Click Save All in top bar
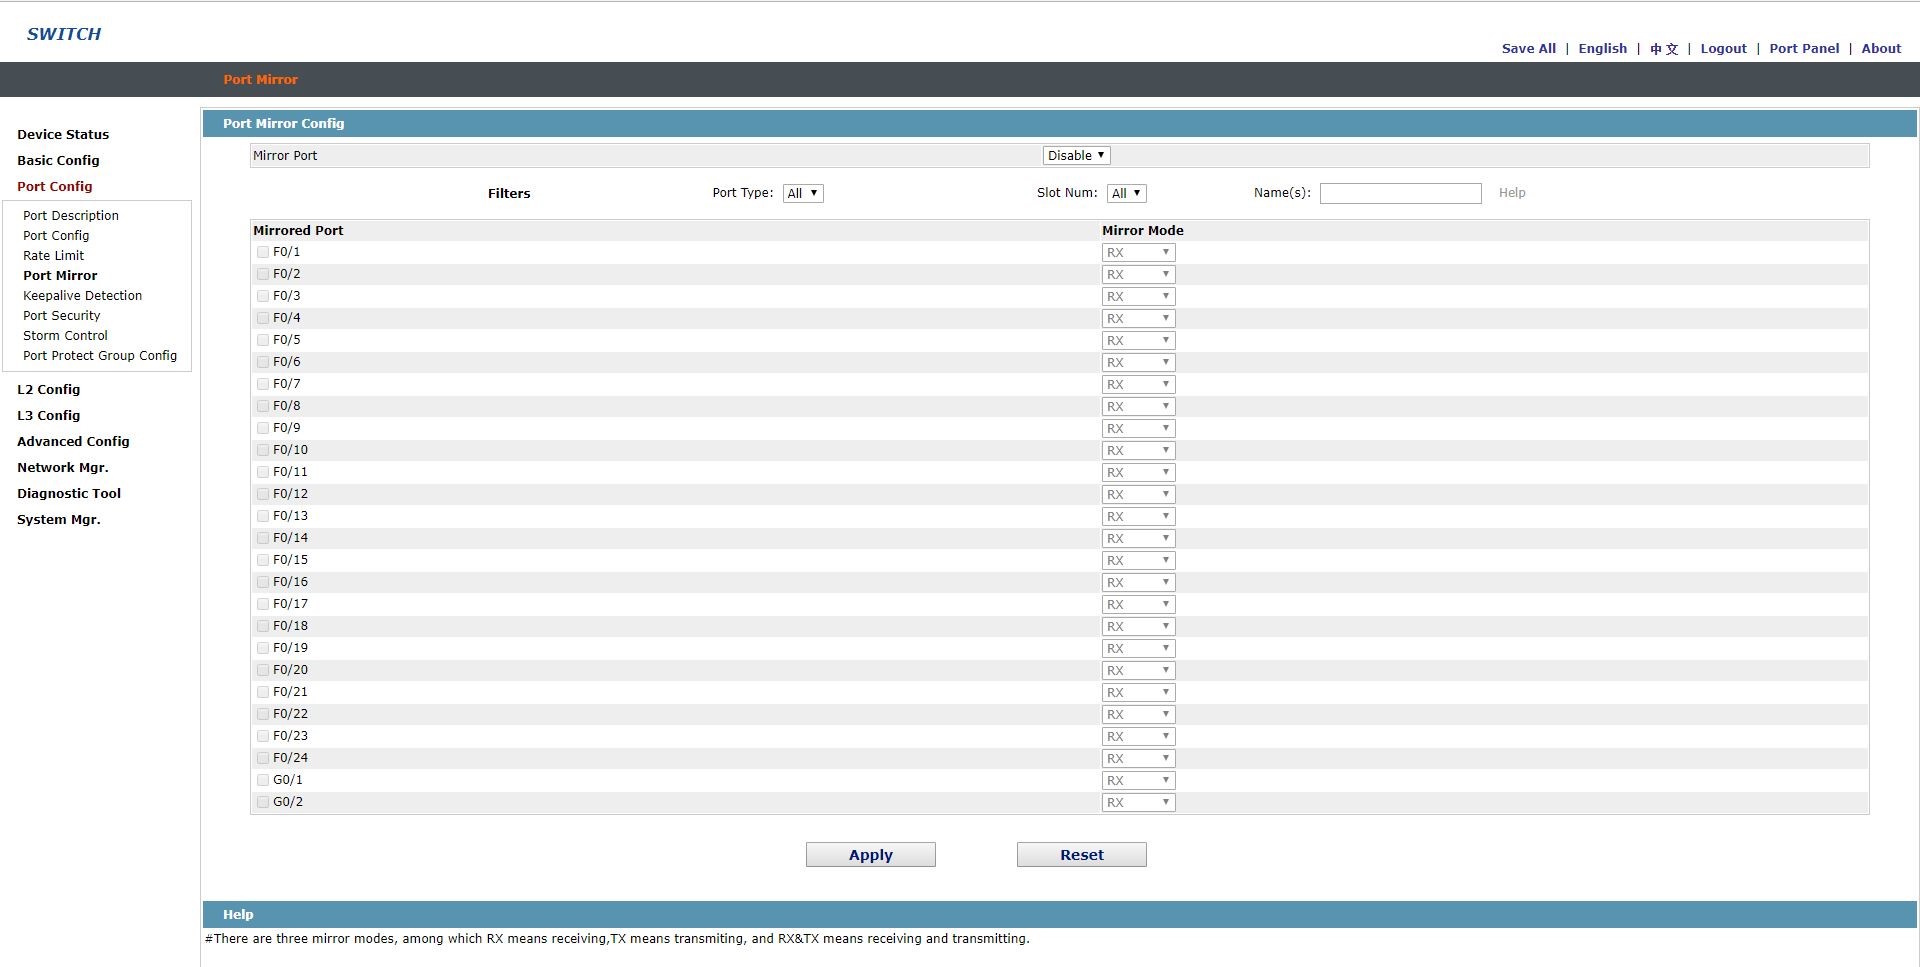This screenshot has height=967, width=1920. [x=1528, y=49]
